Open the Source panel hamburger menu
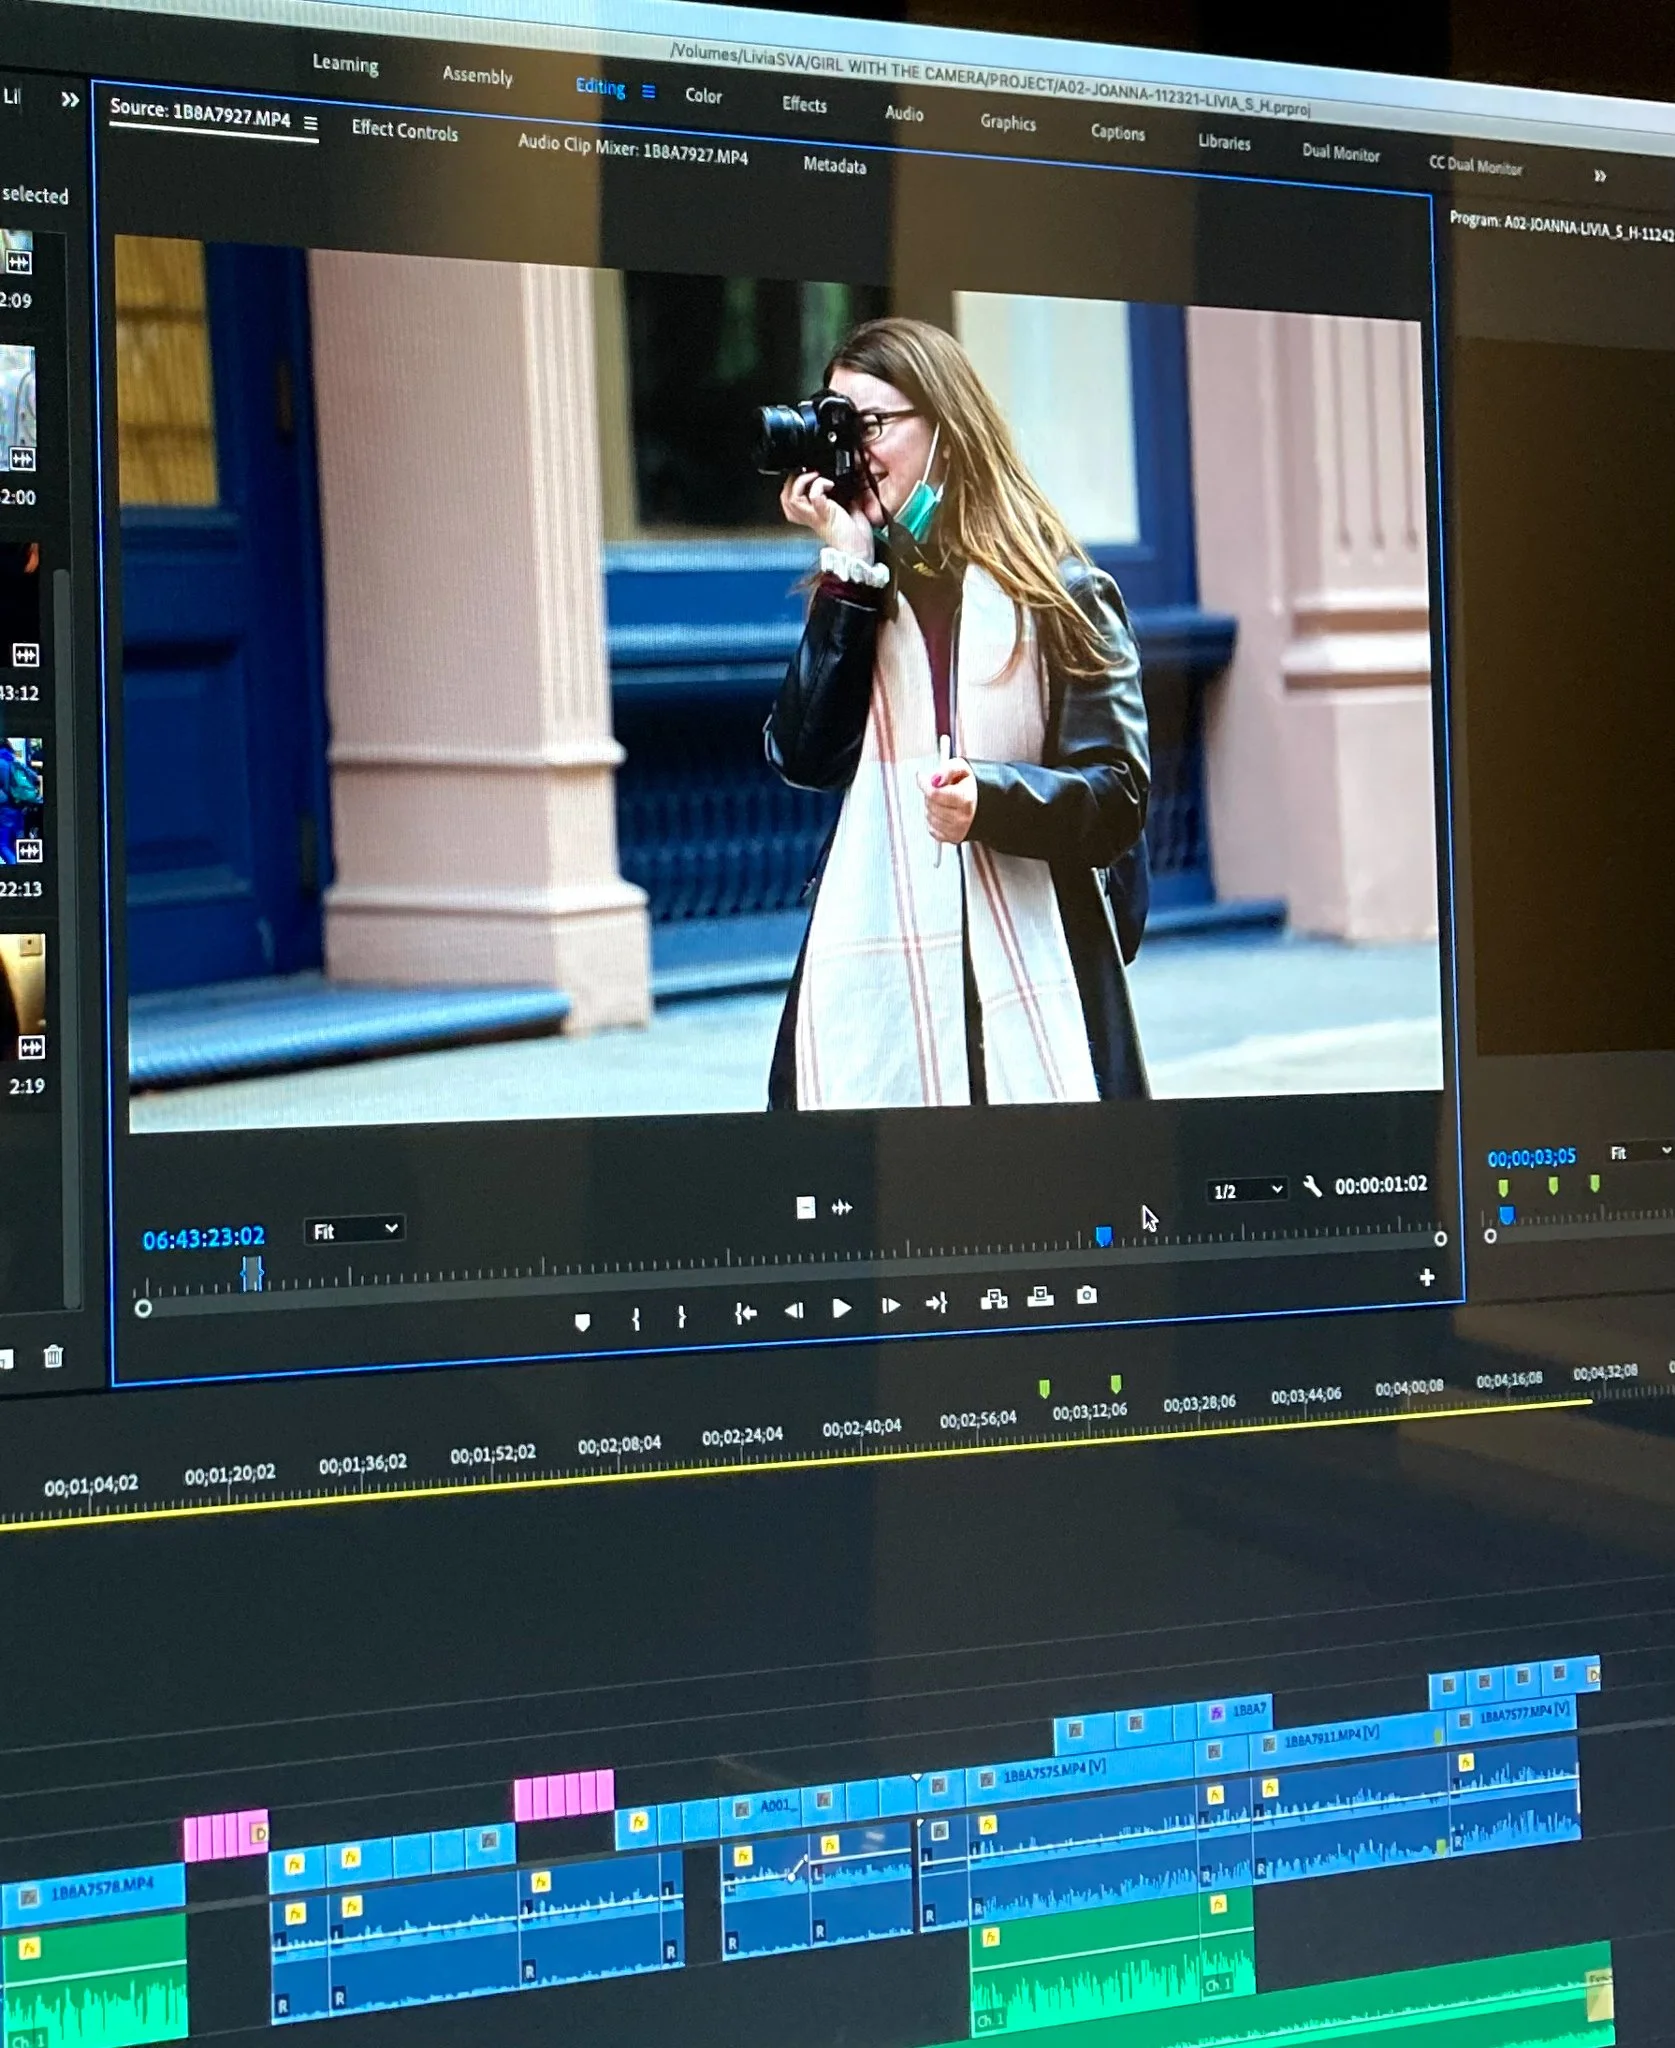Screen dimensions: 1675x2048 click(310, 123)
